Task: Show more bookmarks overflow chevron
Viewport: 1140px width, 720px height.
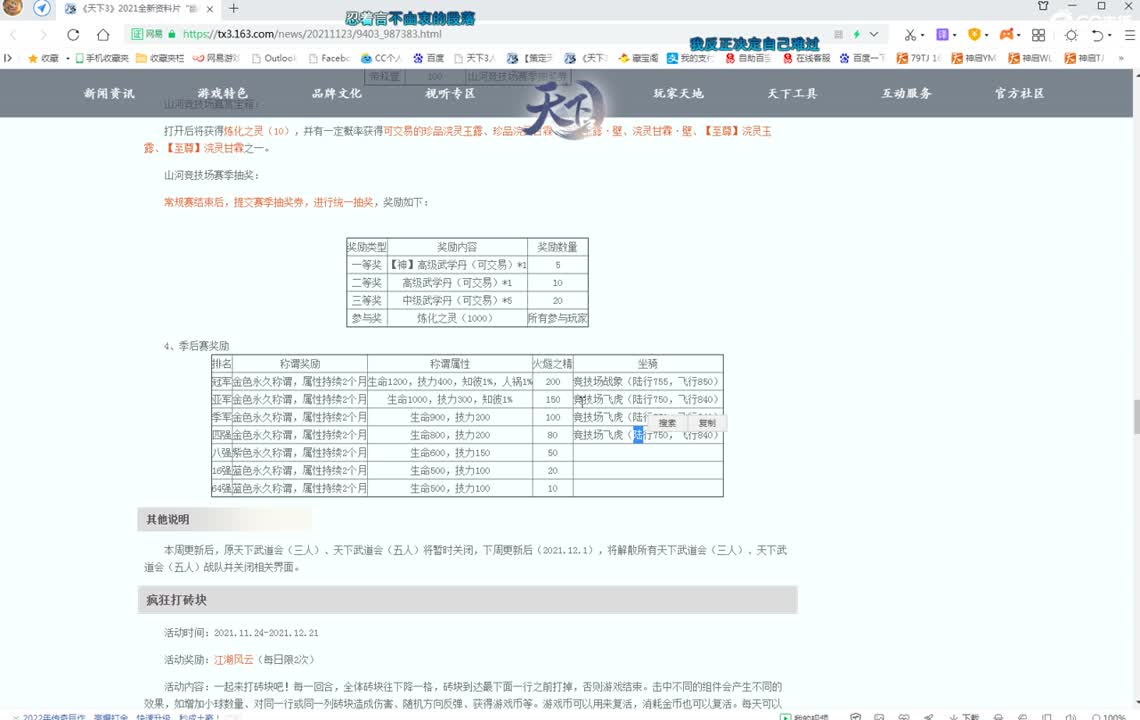Action: (1121, 58)
